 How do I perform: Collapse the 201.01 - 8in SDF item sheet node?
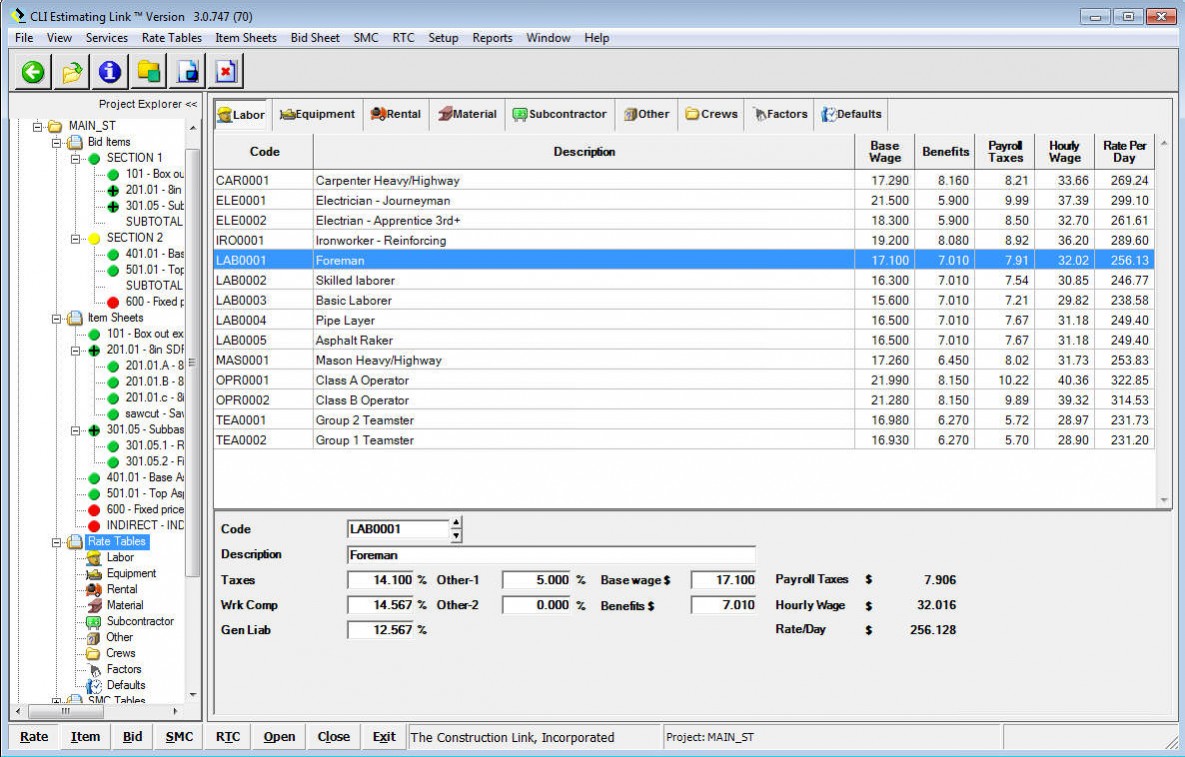click(76, 350)
